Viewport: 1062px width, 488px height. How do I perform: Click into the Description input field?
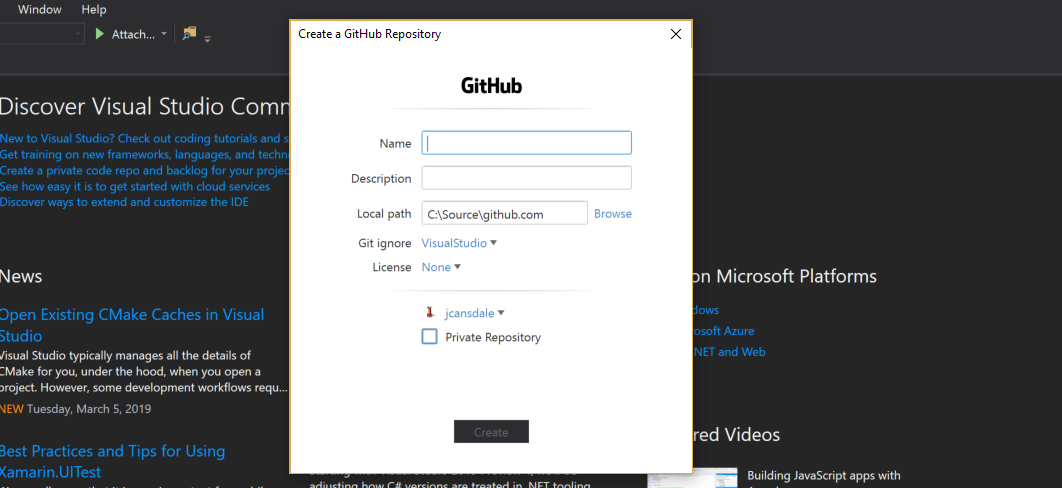pyautogui.click(x=526, y=178)
